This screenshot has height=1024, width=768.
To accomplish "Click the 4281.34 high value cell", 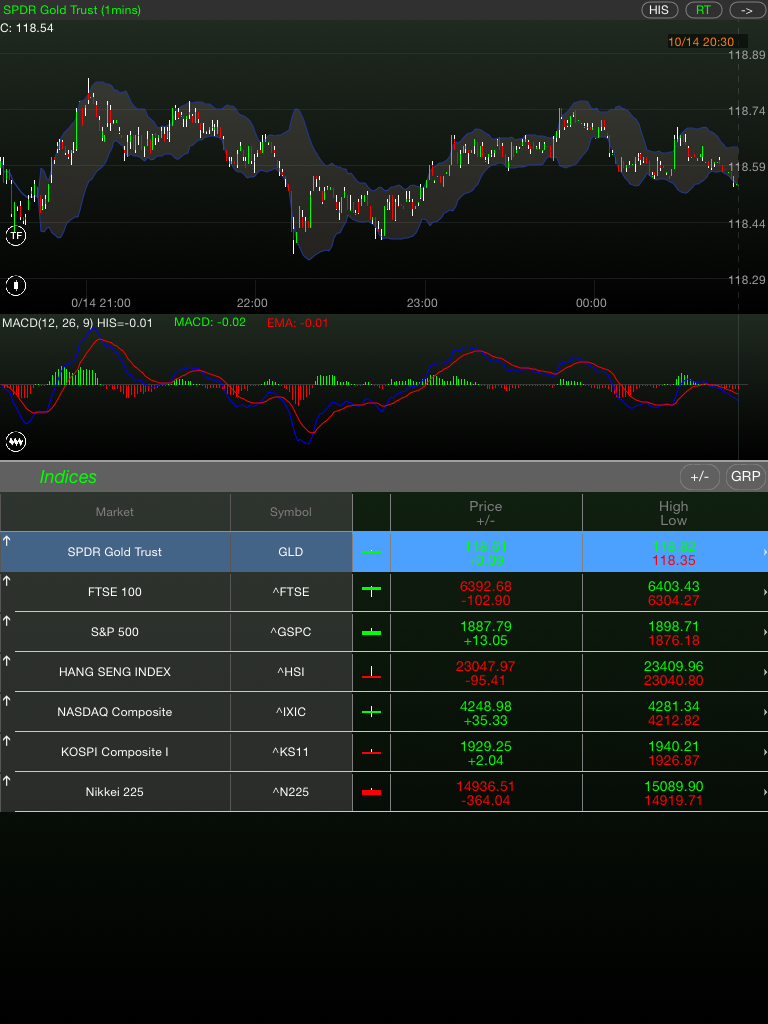I will (x=673, y=706).
